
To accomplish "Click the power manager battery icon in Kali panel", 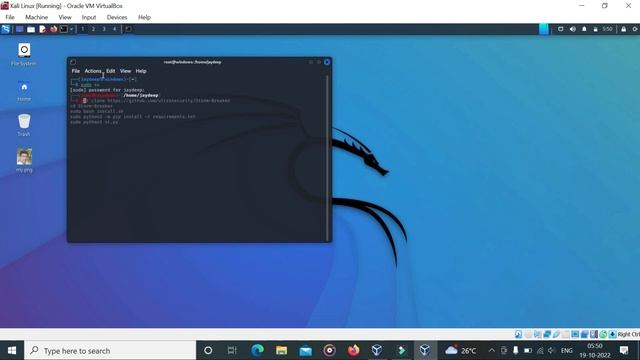I will coord(596,29).
